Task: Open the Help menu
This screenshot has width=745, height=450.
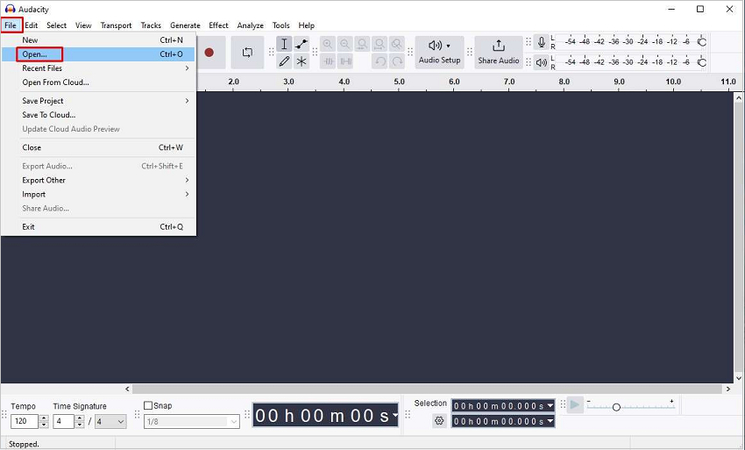Action: point(306,25)
